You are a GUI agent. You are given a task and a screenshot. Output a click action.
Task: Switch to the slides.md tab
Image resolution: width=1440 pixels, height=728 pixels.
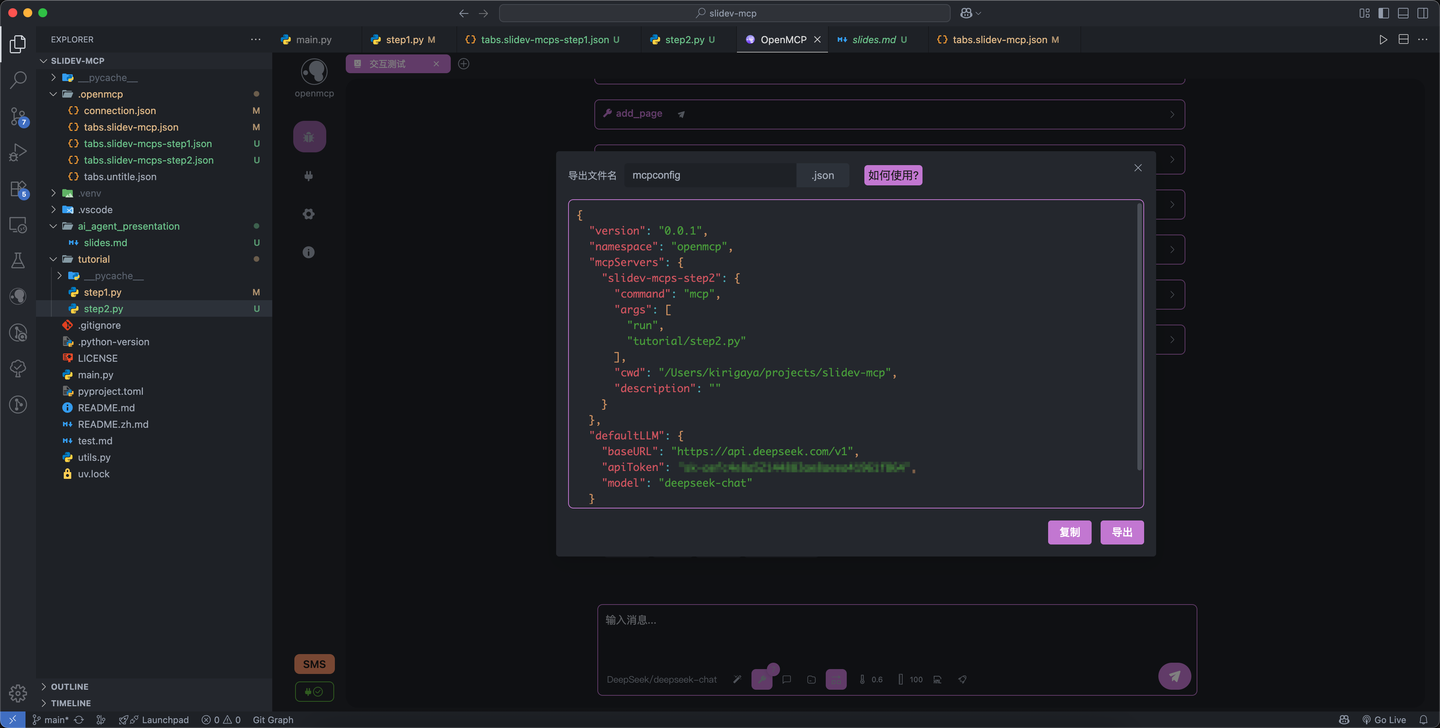tap(872, 40)
